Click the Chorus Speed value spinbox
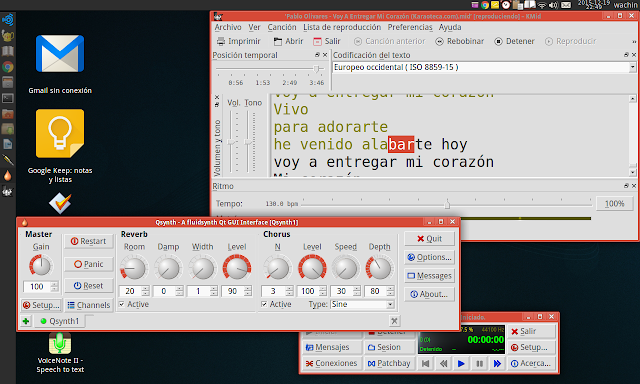The image size is (640, 384). pos(345,291)
